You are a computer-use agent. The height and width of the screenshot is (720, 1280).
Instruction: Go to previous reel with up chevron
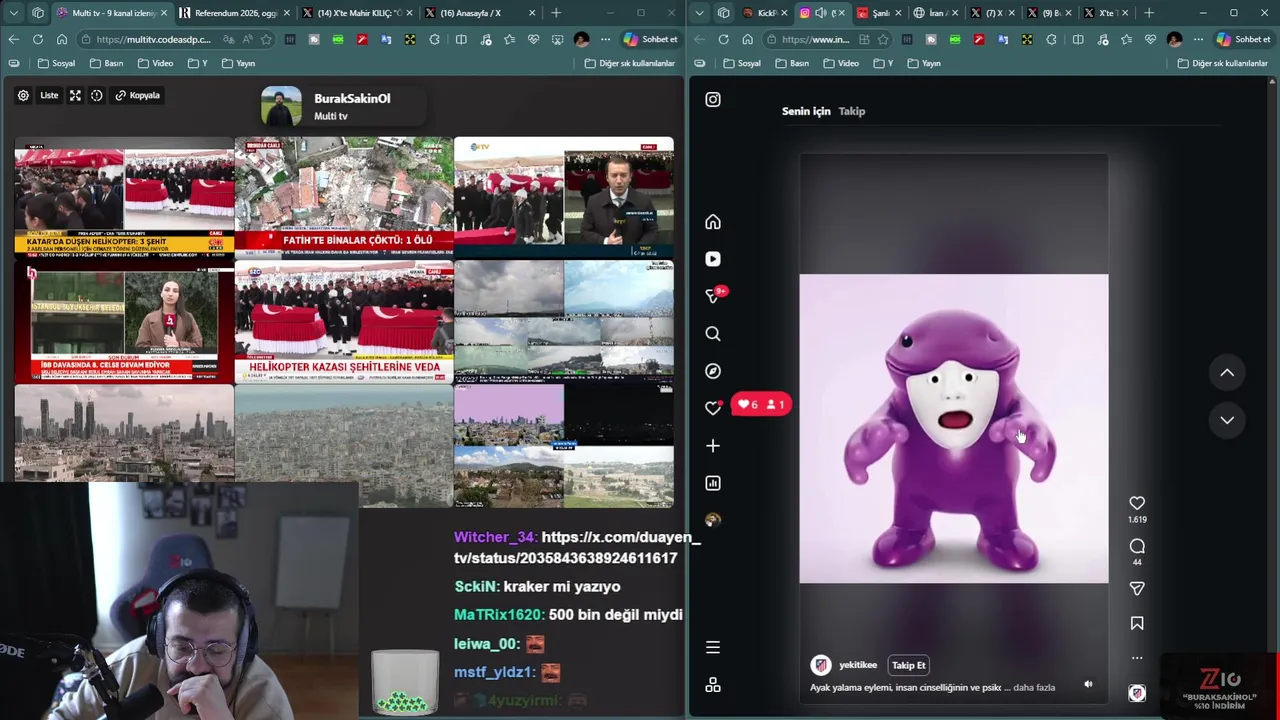click(x=1227, y=373)
